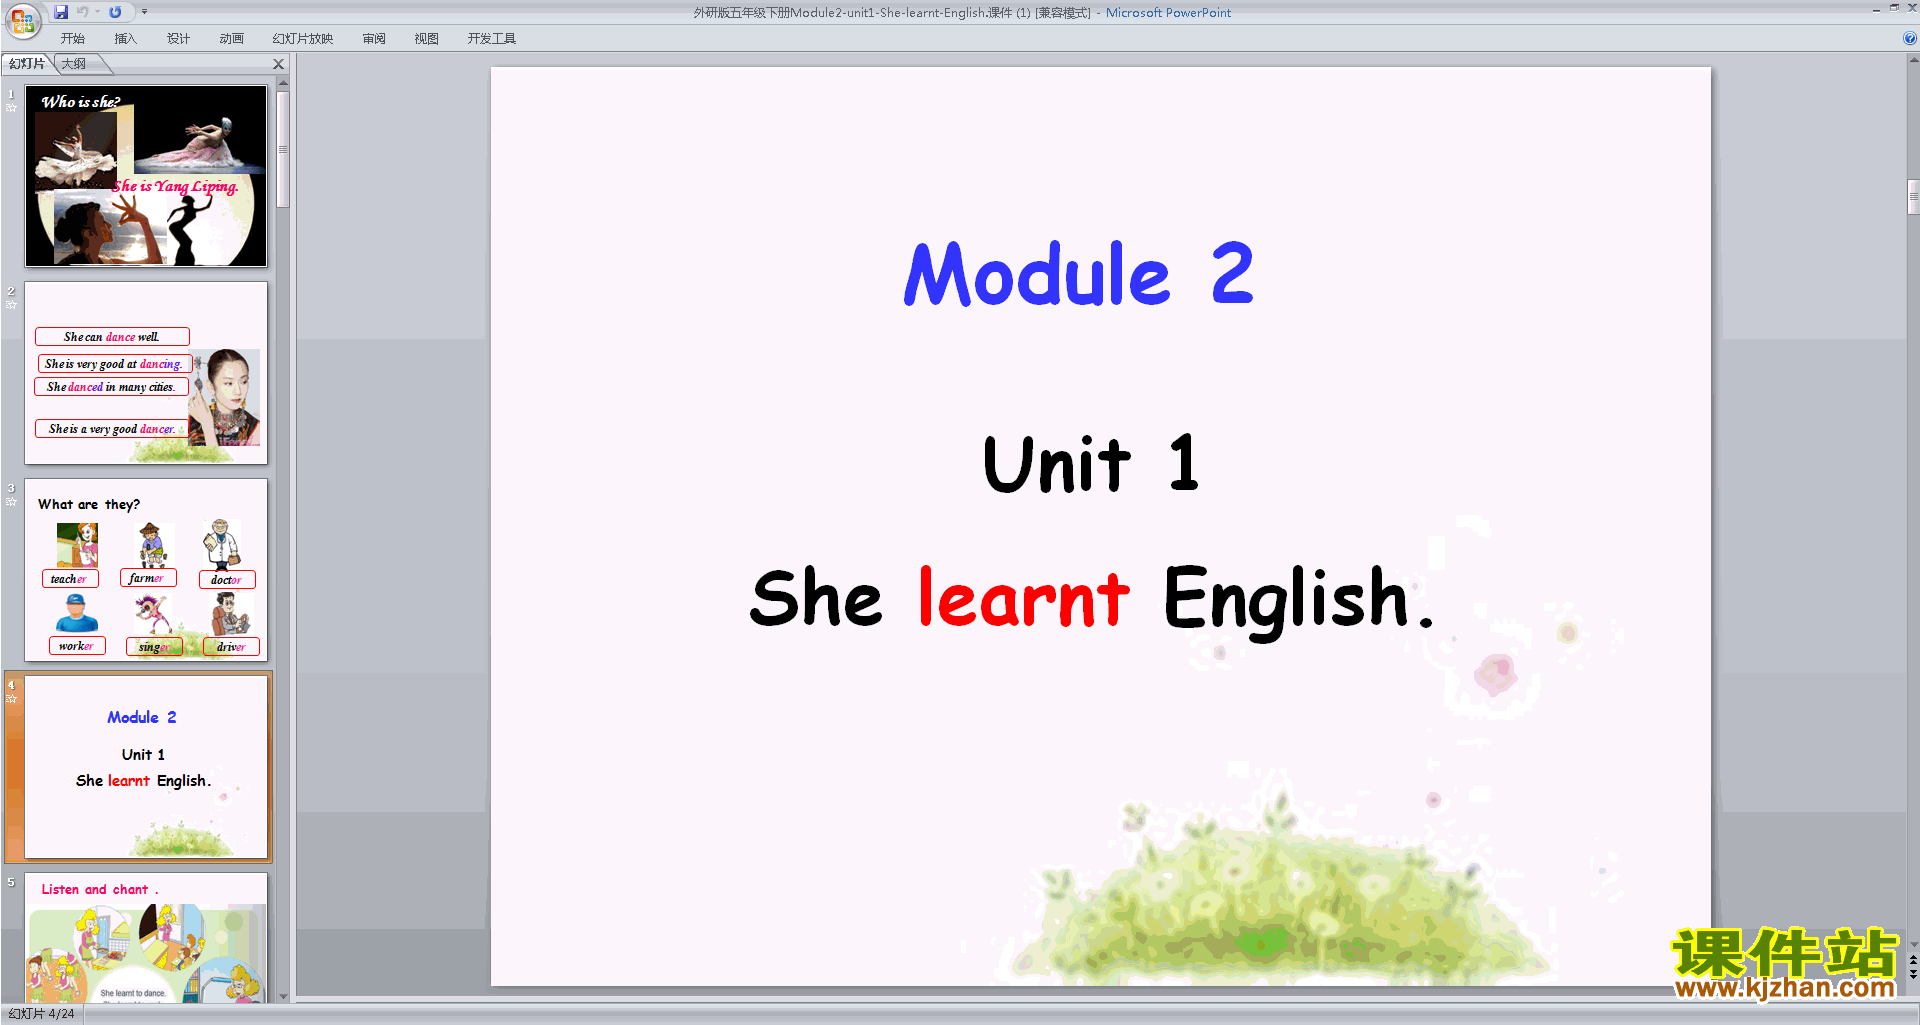
Task: Click status bar text '幻灯片 4/24'
Action: click(x=42, y=1014)
